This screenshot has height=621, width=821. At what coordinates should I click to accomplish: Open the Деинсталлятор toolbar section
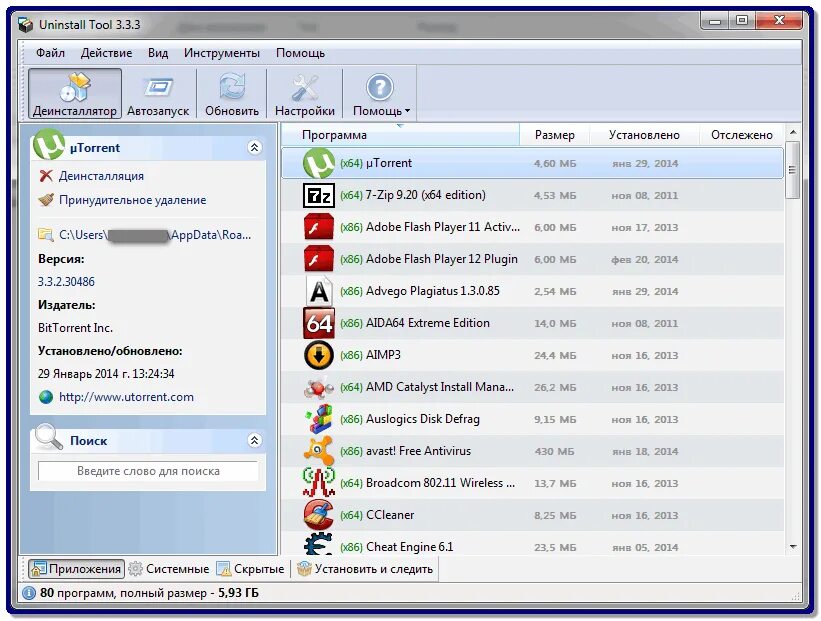tap(75, 93)
